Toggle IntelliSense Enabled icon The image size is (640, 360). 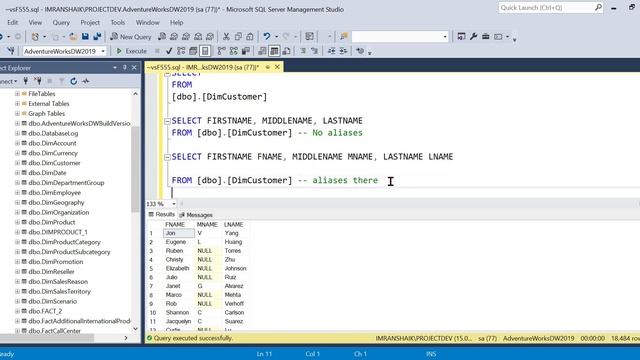point(205,51)
